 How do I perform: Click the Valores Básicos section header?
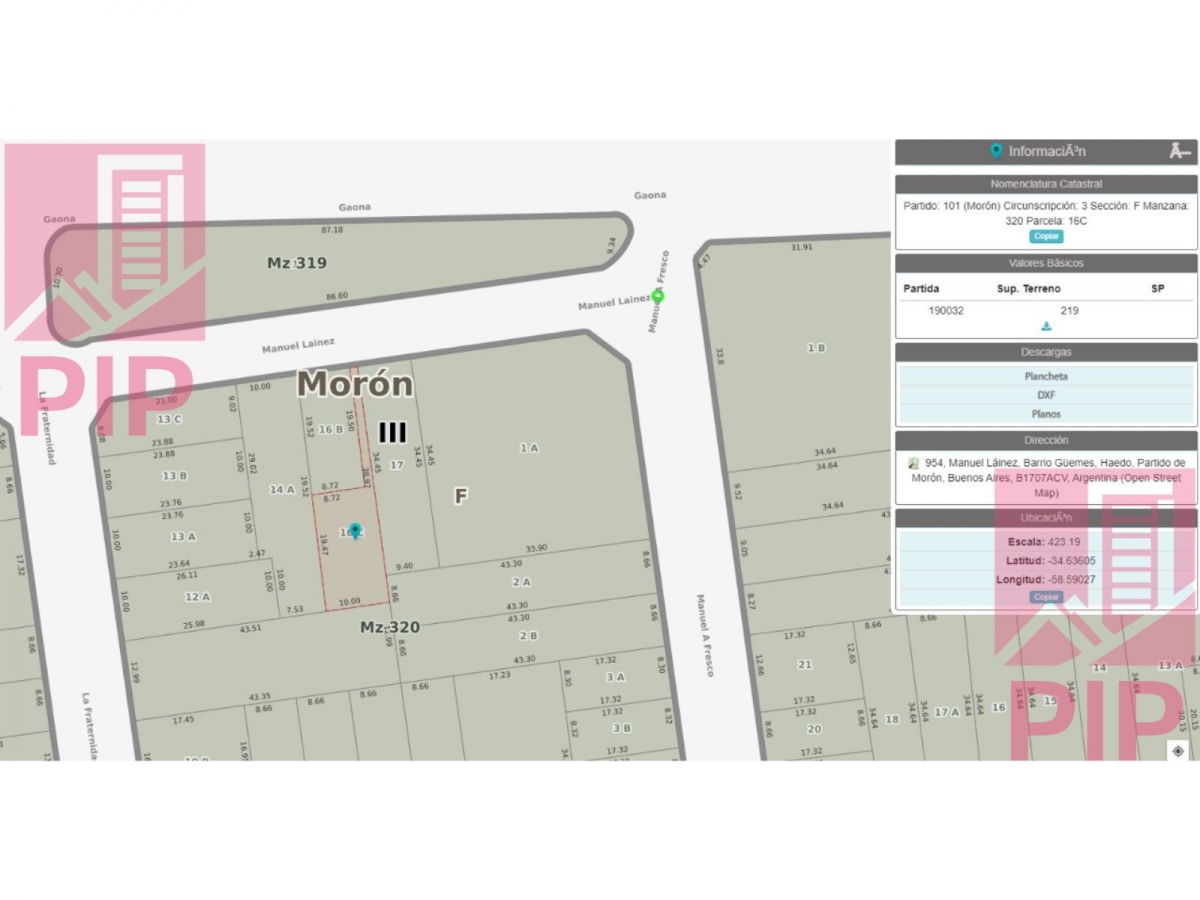[x=1046, y=263]
